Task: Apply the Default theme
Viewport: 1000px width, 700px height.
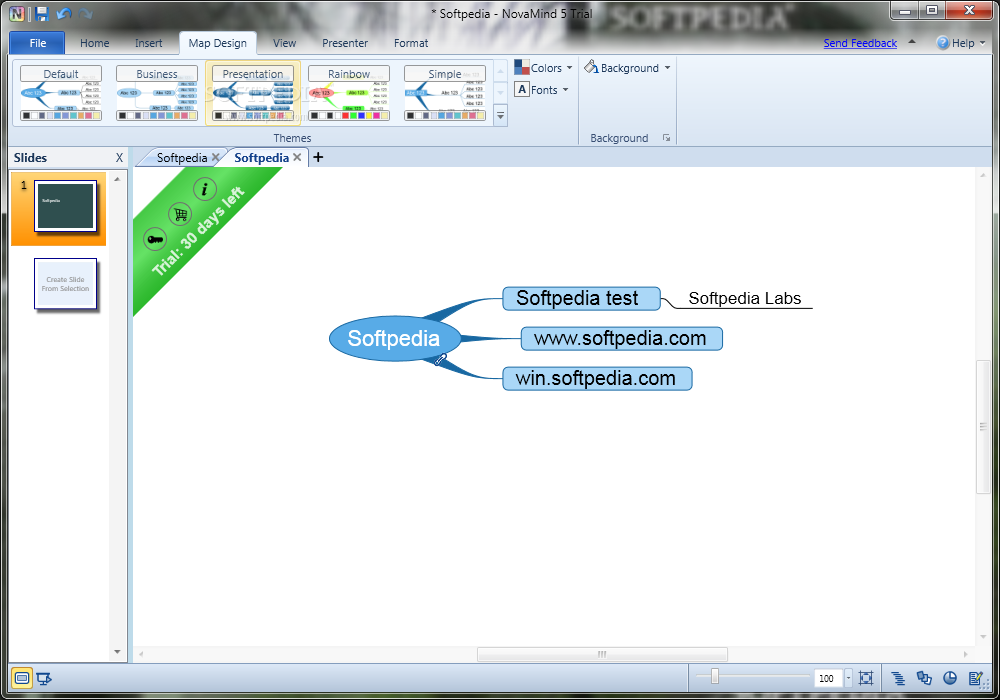Action: tap(61, 93)
